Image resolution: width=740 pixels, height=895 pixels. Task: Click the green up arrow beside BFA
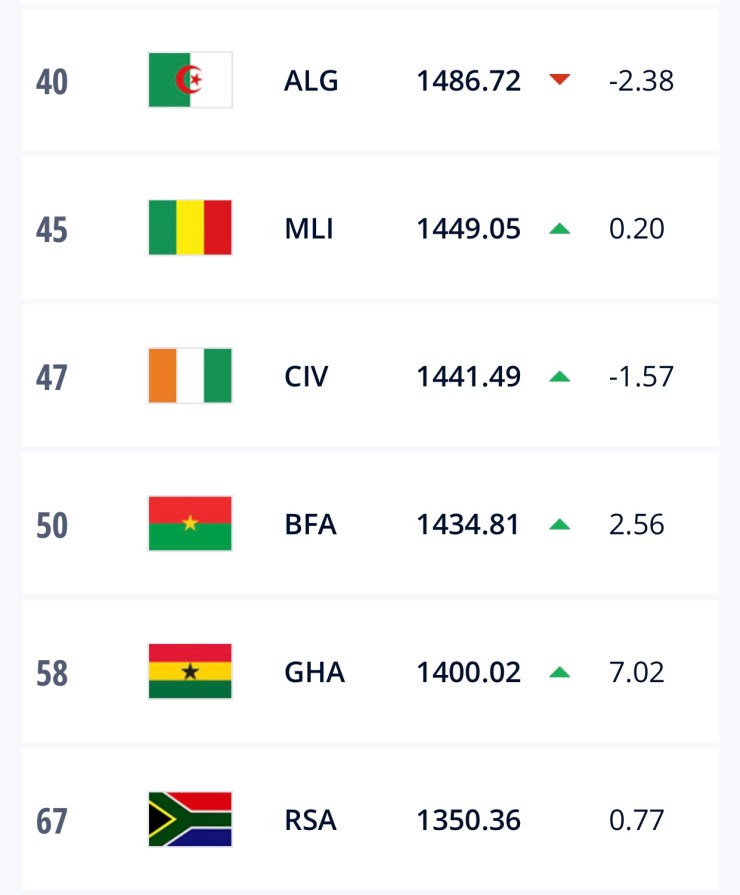(559, 524)
